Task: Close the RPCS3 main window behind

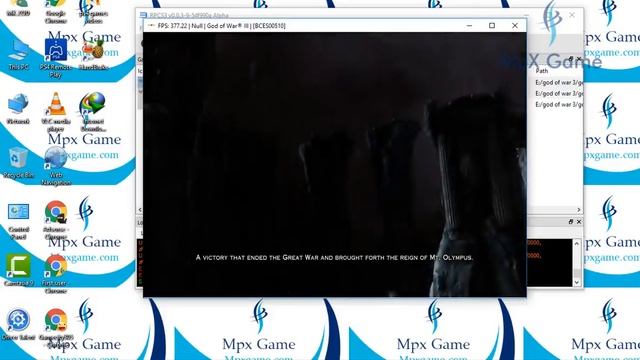Action: (x=572, y=15)
